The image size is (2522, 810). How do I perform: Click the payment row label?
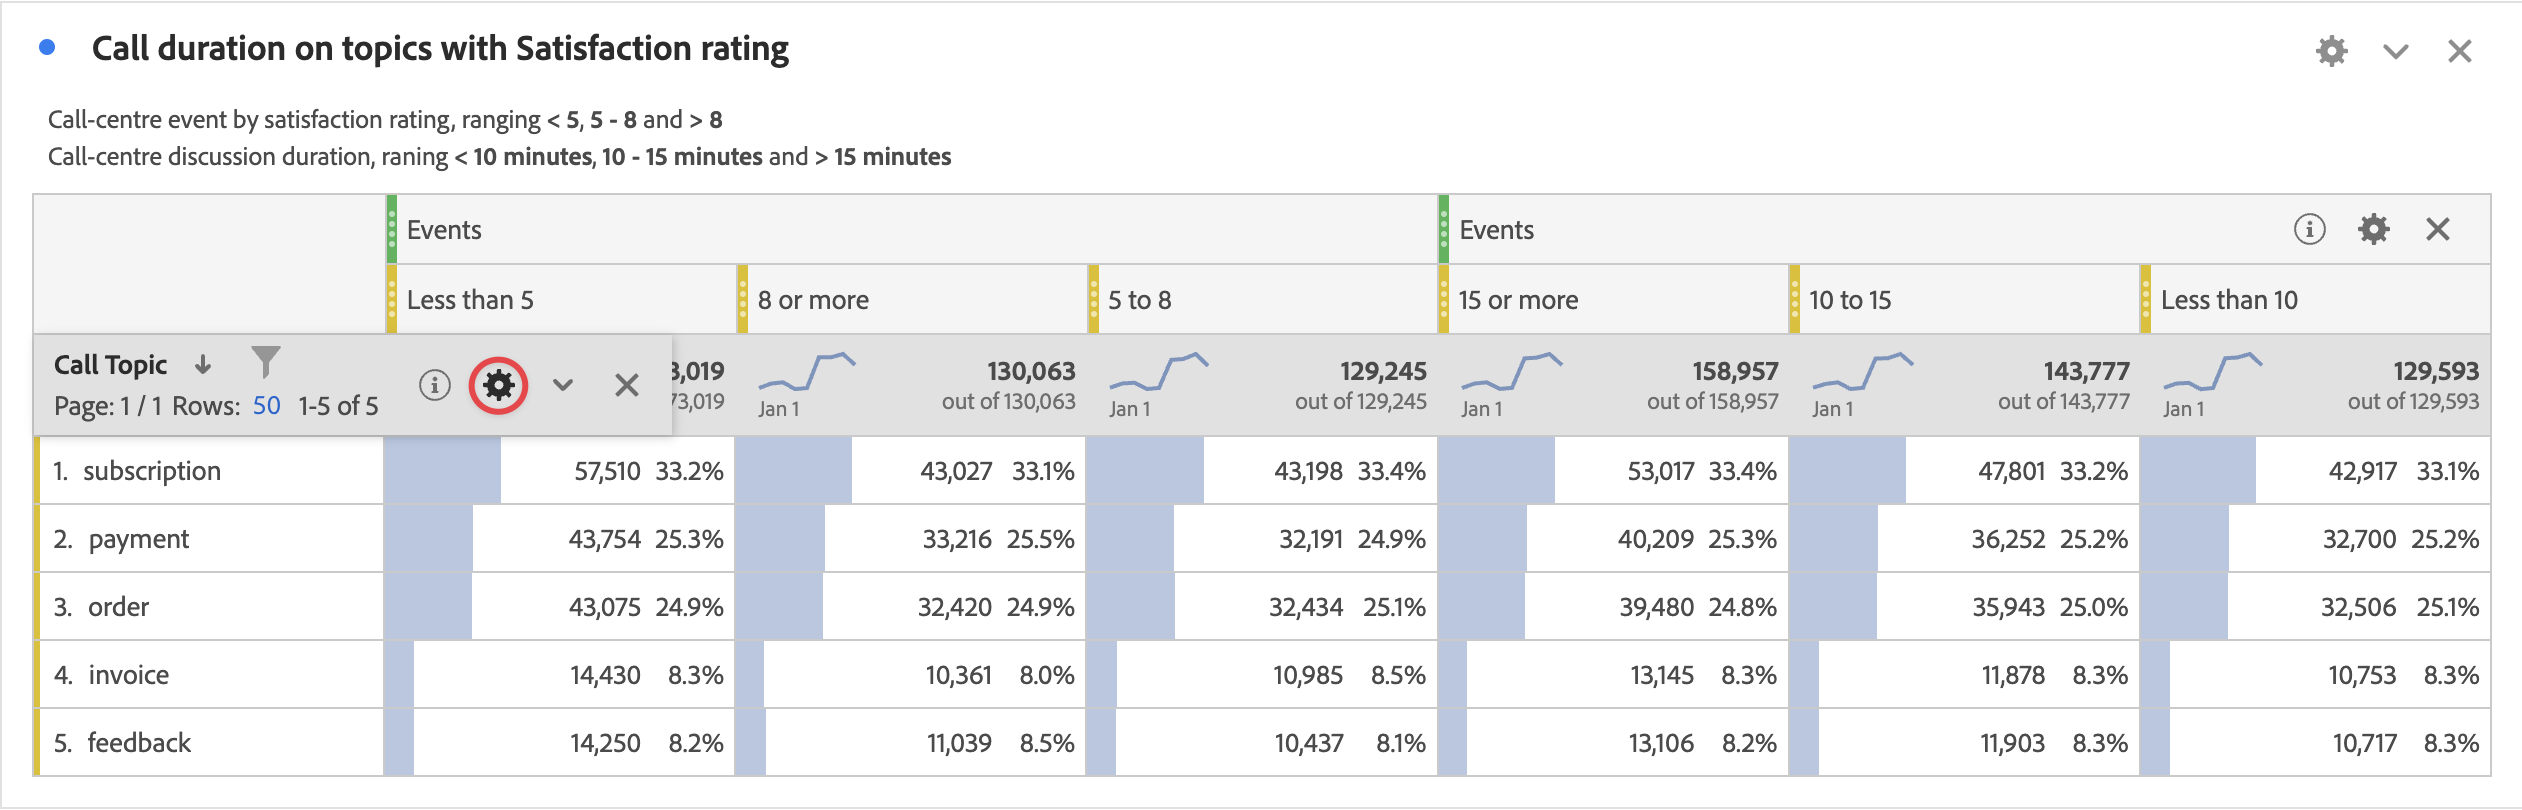tap(138, 539)
